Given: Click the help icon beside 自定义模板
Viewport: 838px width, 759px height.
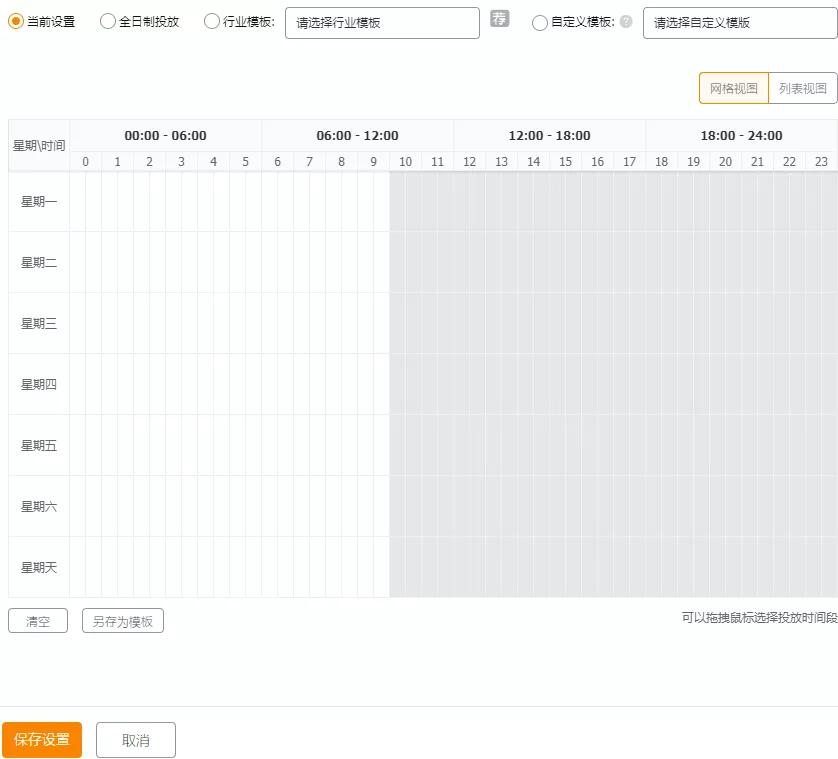Looking at the screenshot, I should pyautogui.click(x=627, y=19).
